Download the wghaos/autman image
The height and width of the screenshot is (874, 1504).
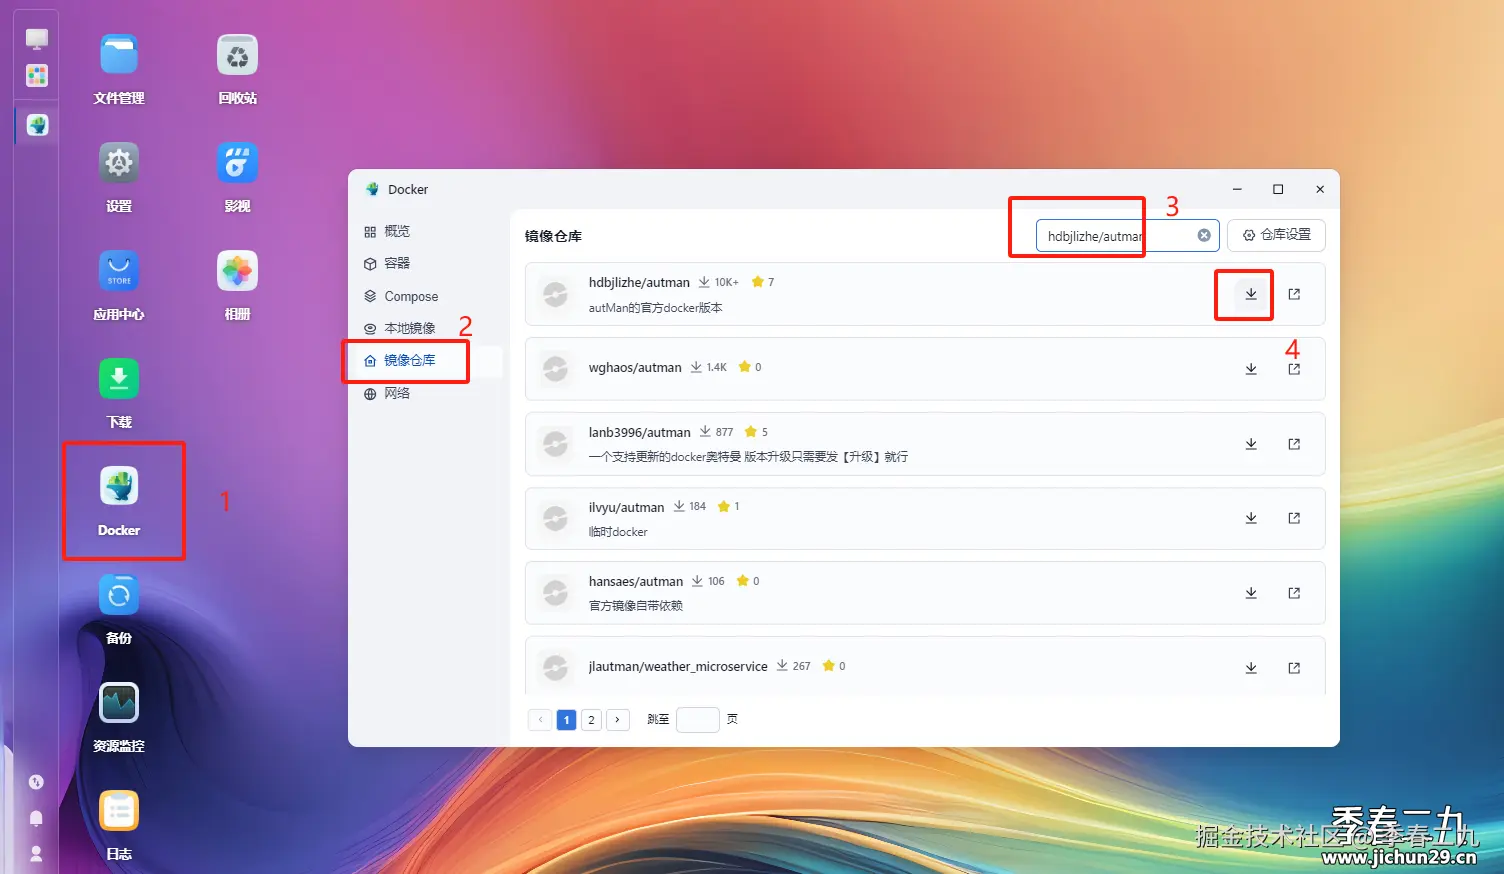click(x=1250, y=369)
